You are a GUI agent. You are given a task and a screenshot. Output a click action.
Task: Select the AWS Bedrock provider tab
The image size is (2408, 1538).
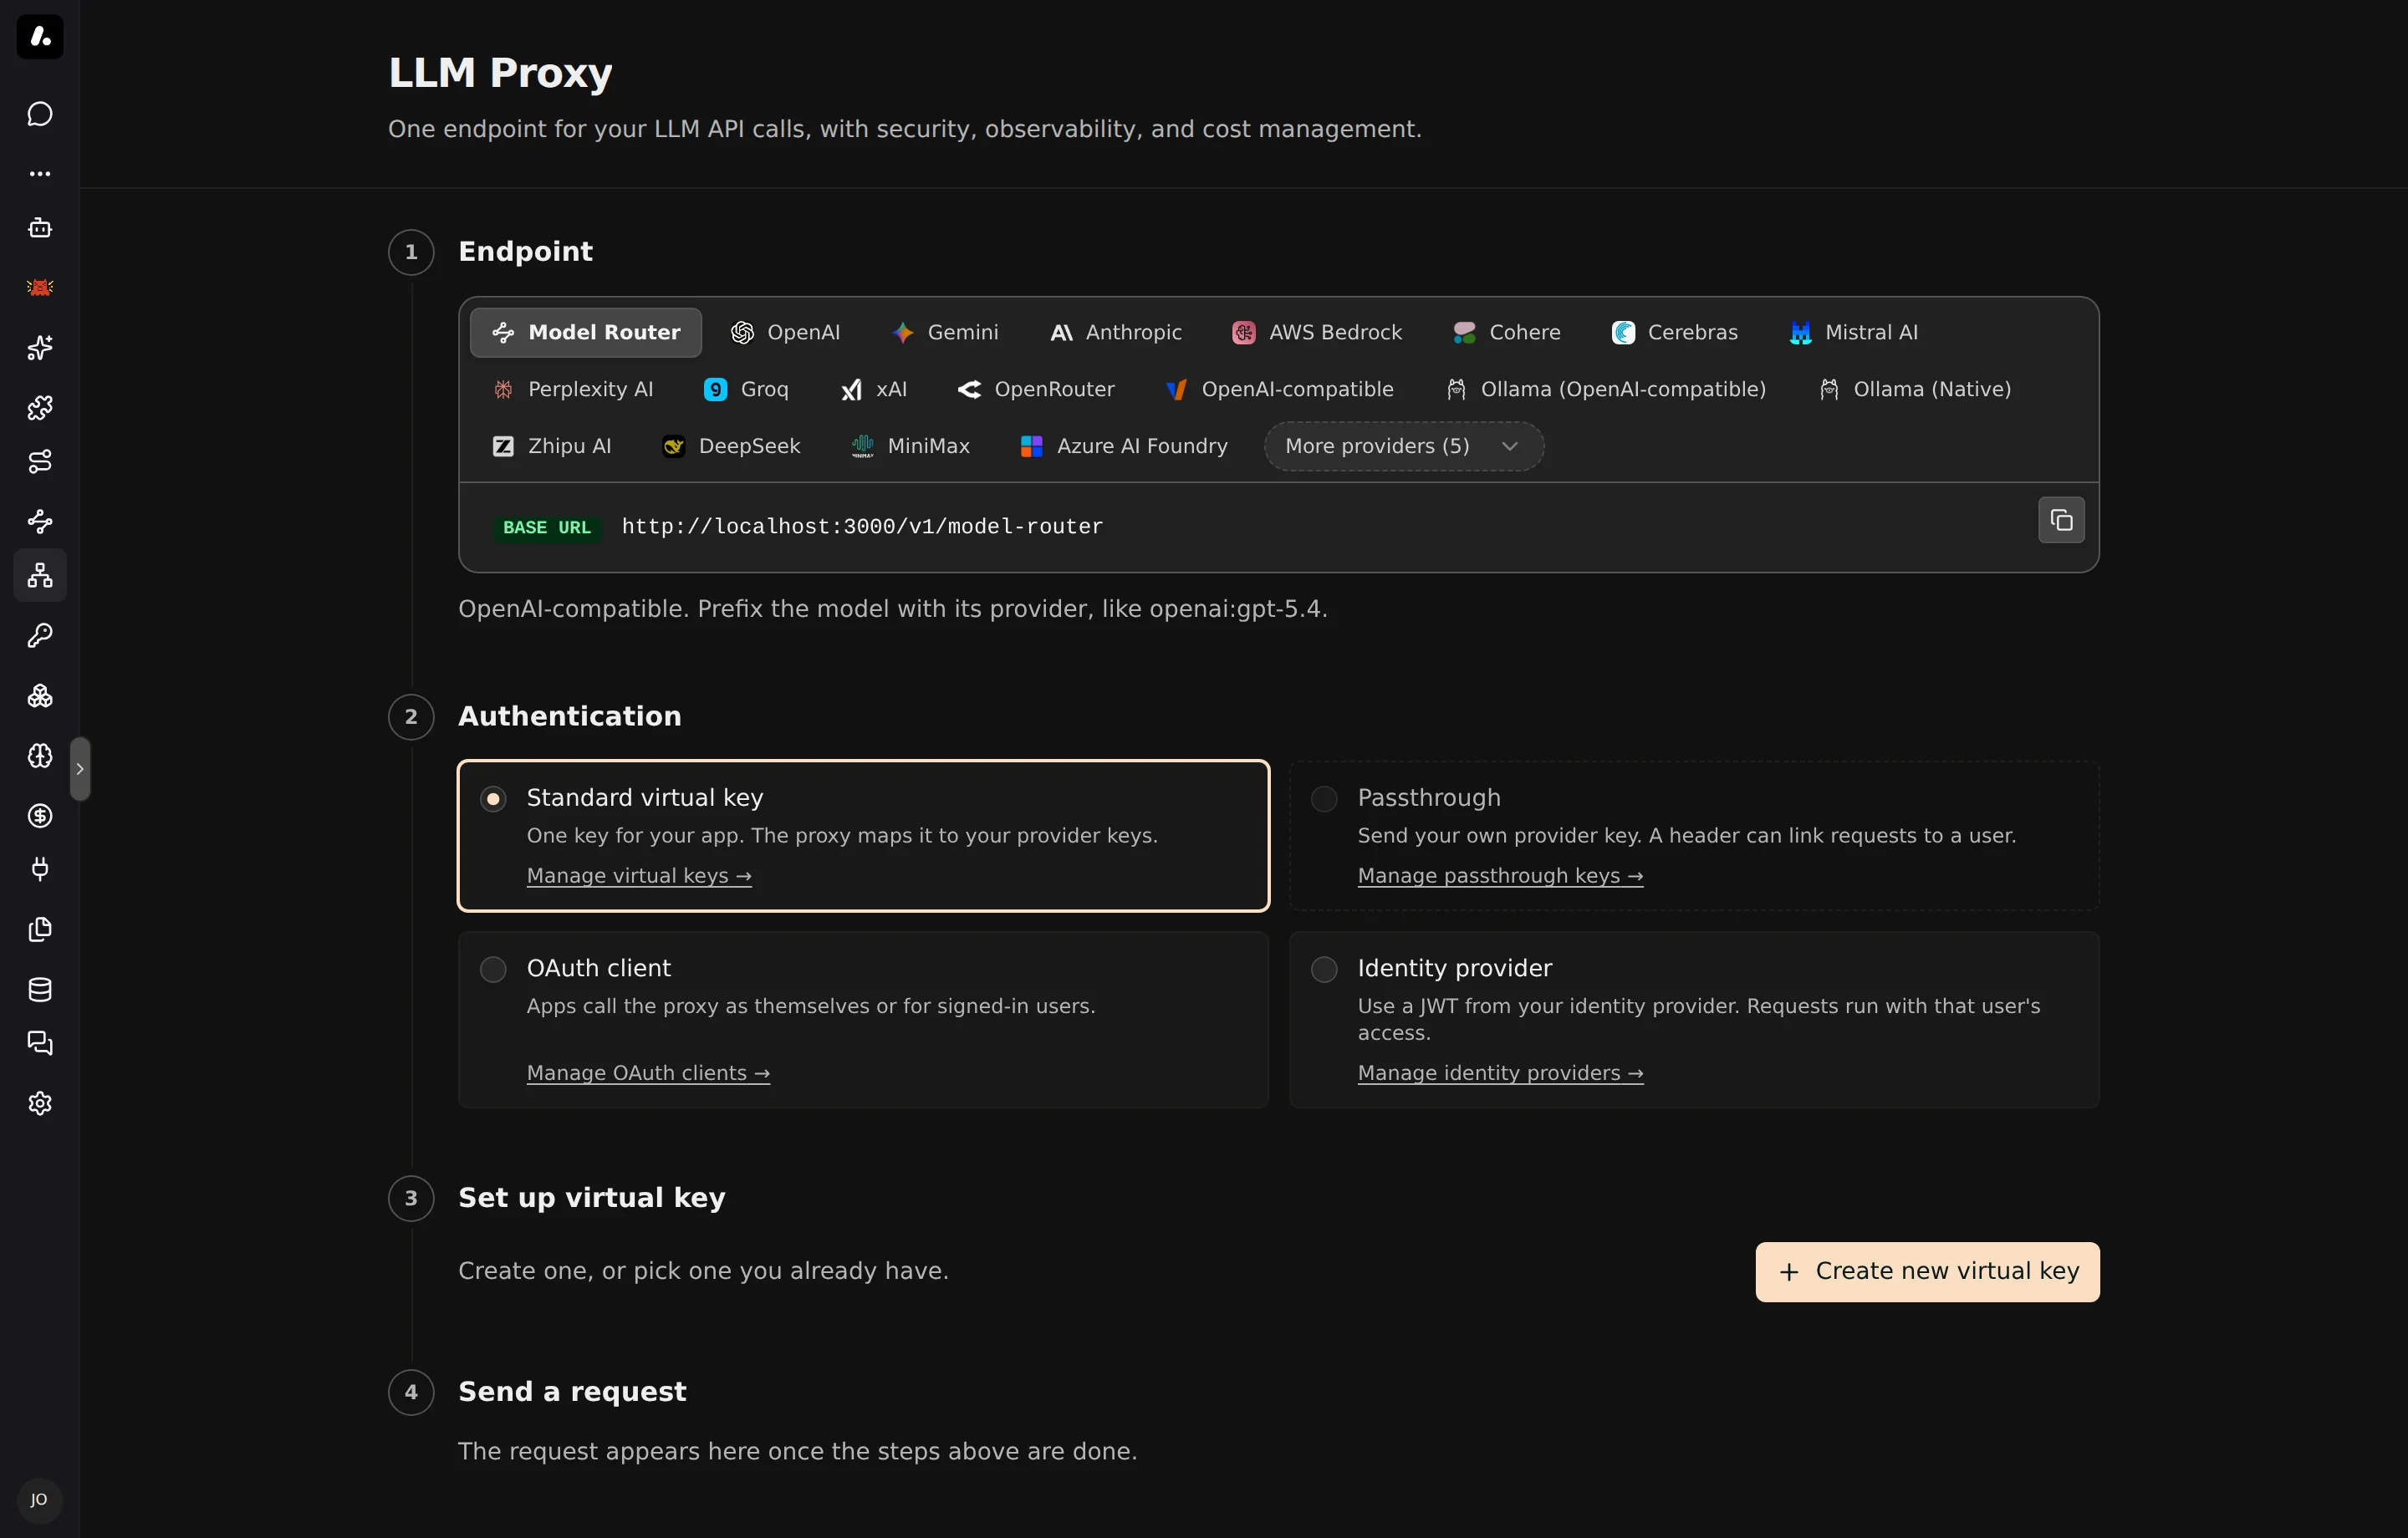tap(1317, 332)
